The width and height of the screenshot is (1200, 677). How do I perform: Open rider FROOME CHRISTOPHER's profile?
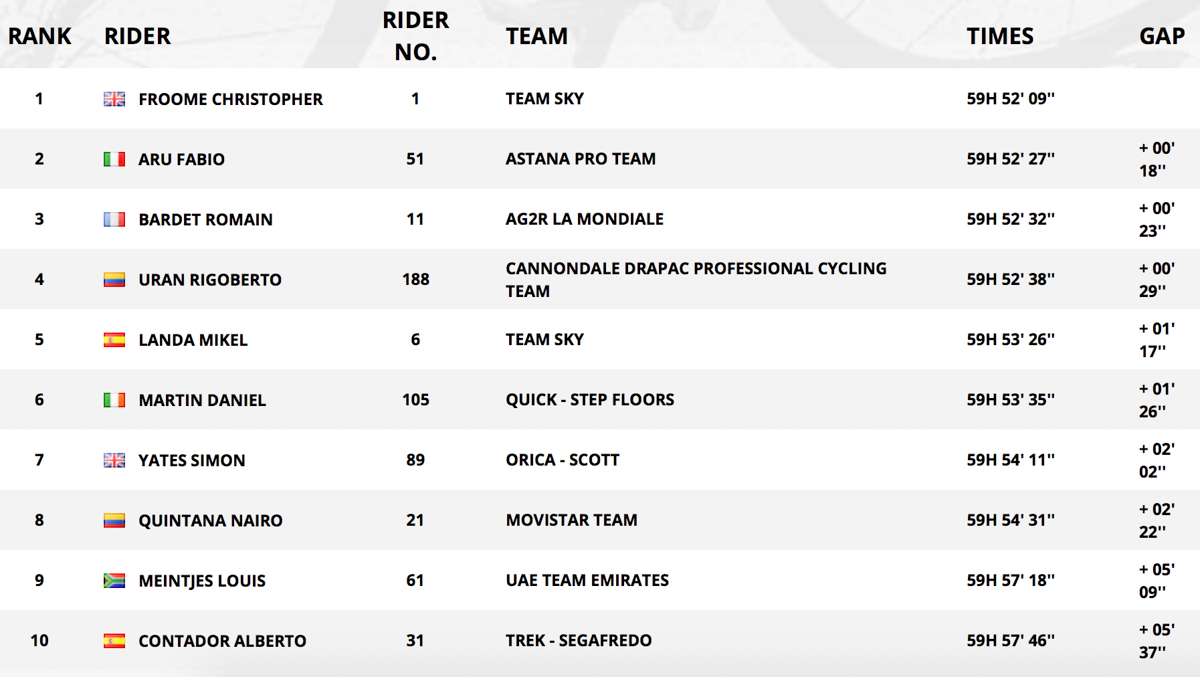(231, 99)
